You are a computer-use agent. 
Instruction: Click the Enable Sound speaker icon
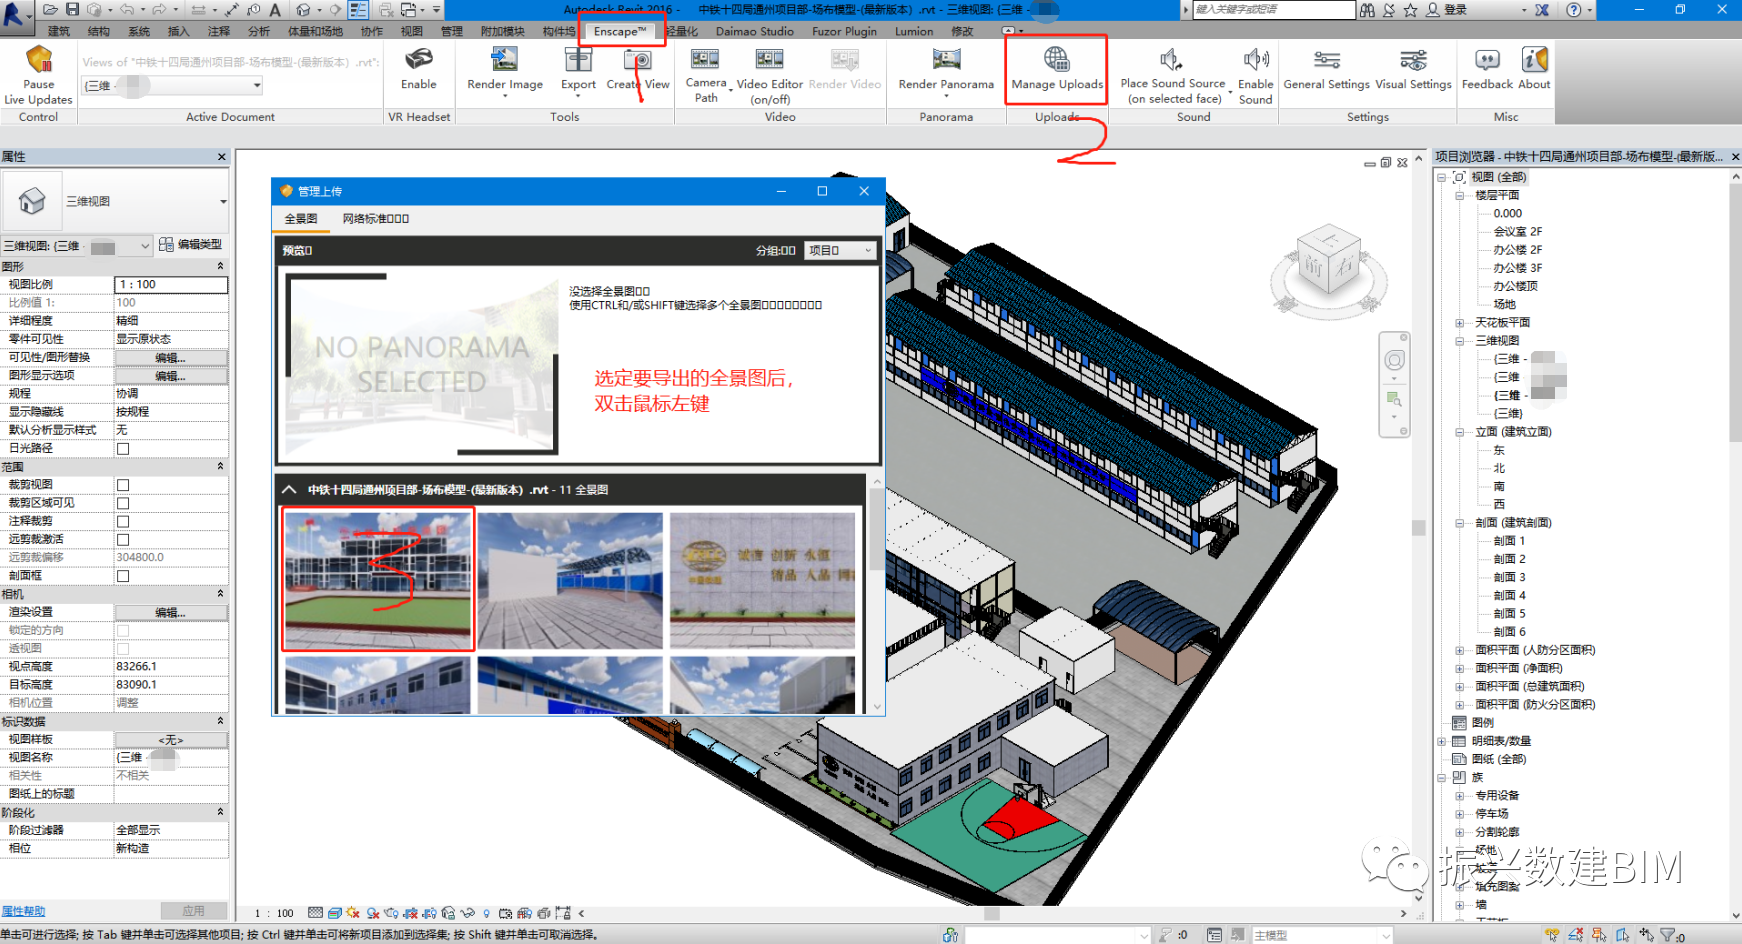(x=1256, y=59)
